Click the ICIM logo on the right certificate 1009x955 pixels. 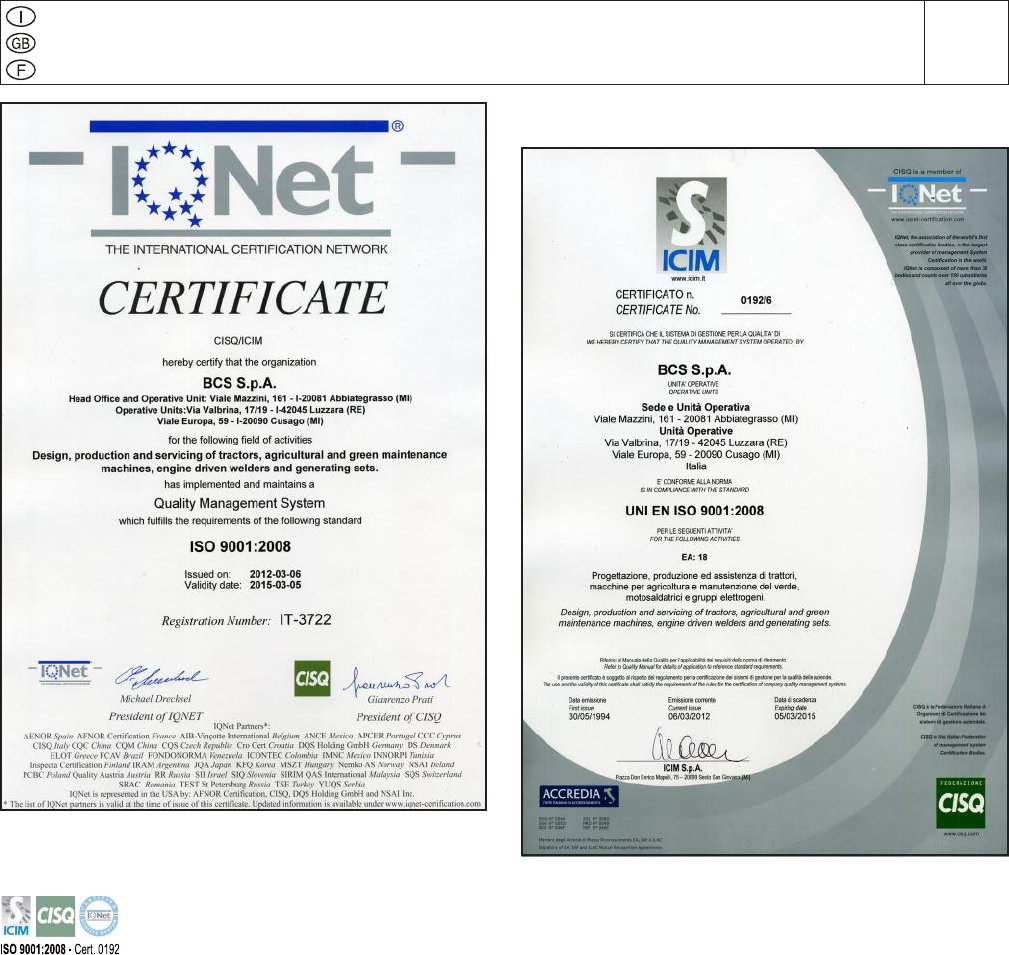[691, 226]
